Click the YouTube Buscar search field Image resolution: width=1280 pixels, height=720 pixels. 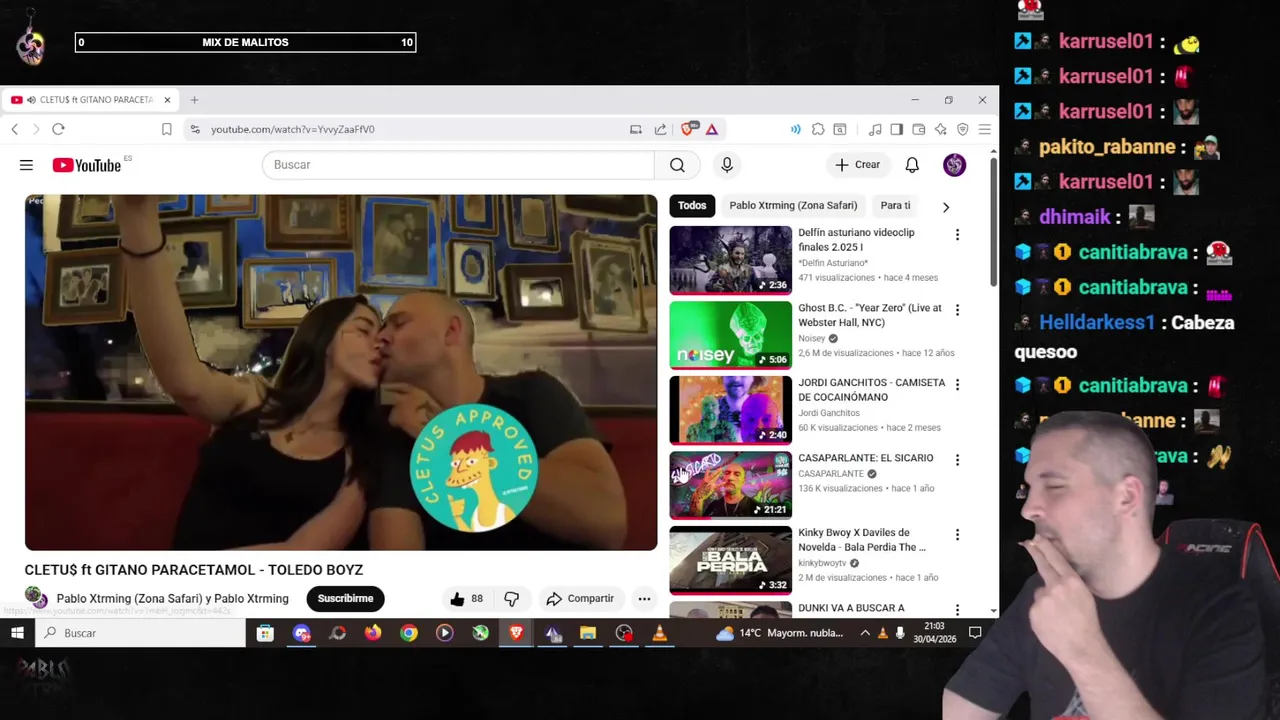[x=458, y=165]
